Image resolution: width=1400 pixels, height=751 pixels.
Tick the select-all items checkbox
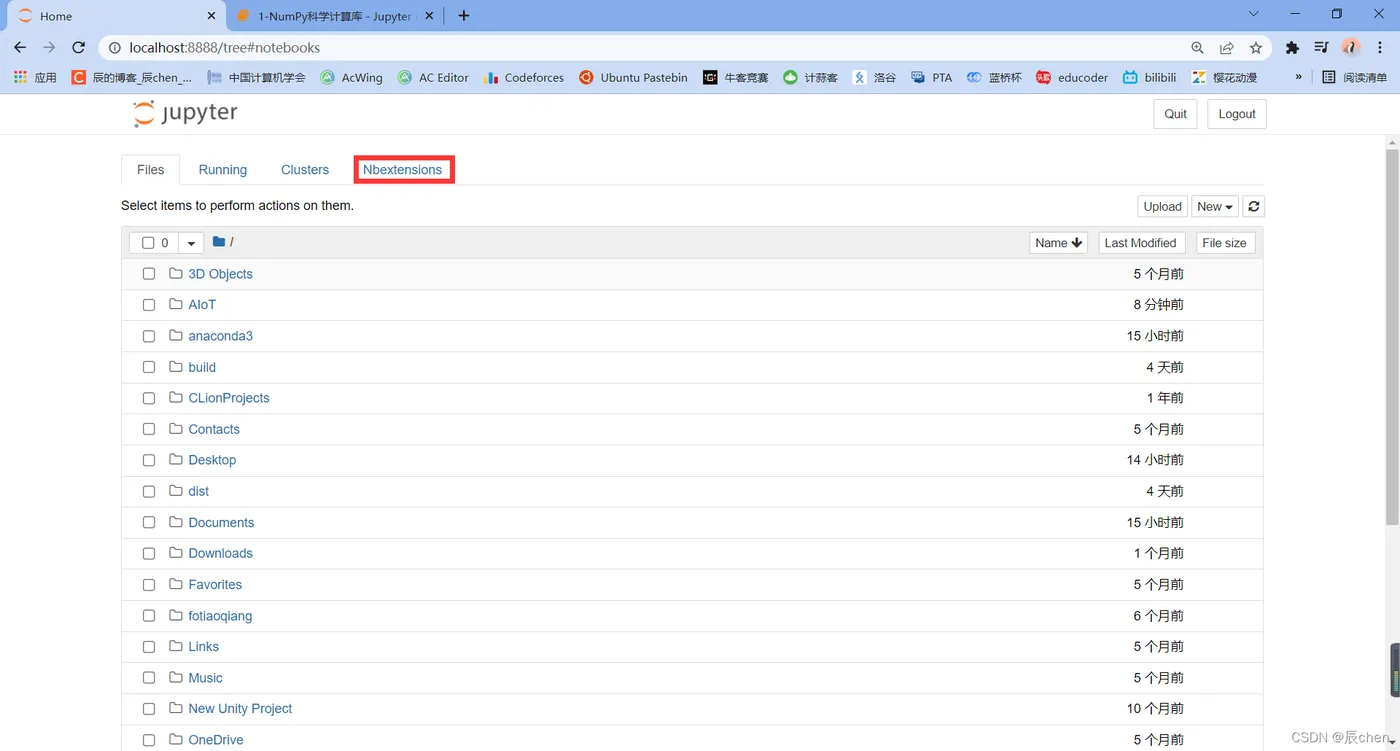click(148, 243)
